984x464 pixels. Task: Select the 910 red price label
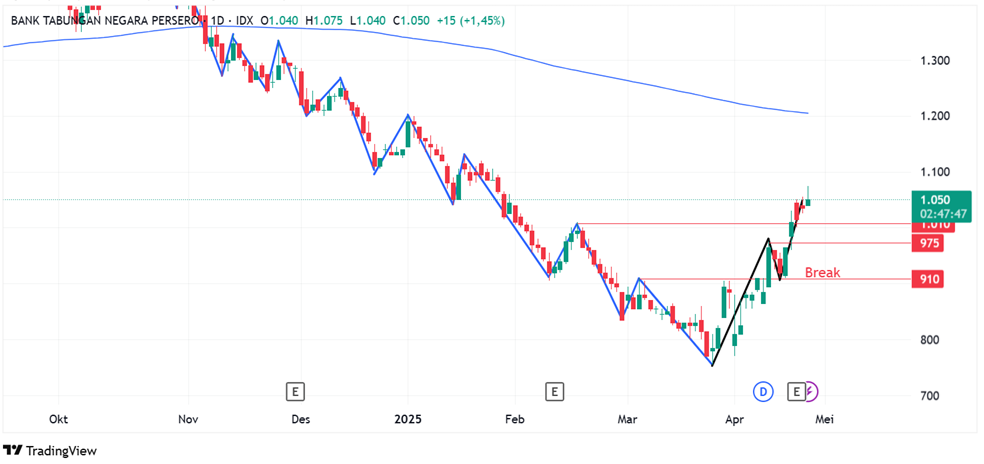pos(928,279)
